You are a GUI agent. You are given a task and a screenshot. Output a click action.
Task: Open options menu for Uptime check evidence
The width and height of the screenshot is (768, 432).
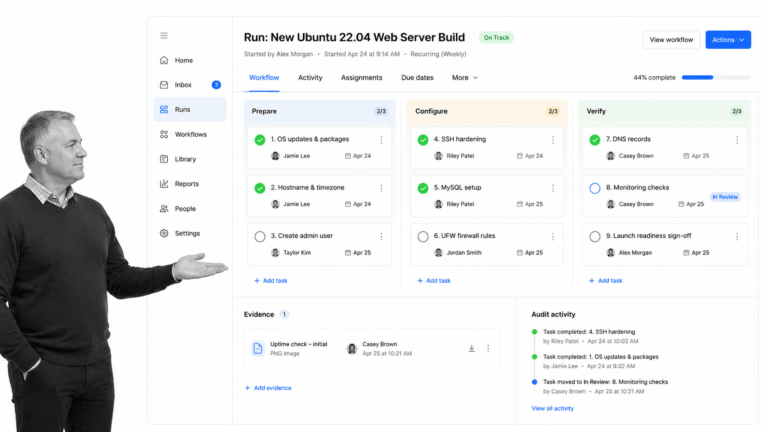[x=488, y=348]
